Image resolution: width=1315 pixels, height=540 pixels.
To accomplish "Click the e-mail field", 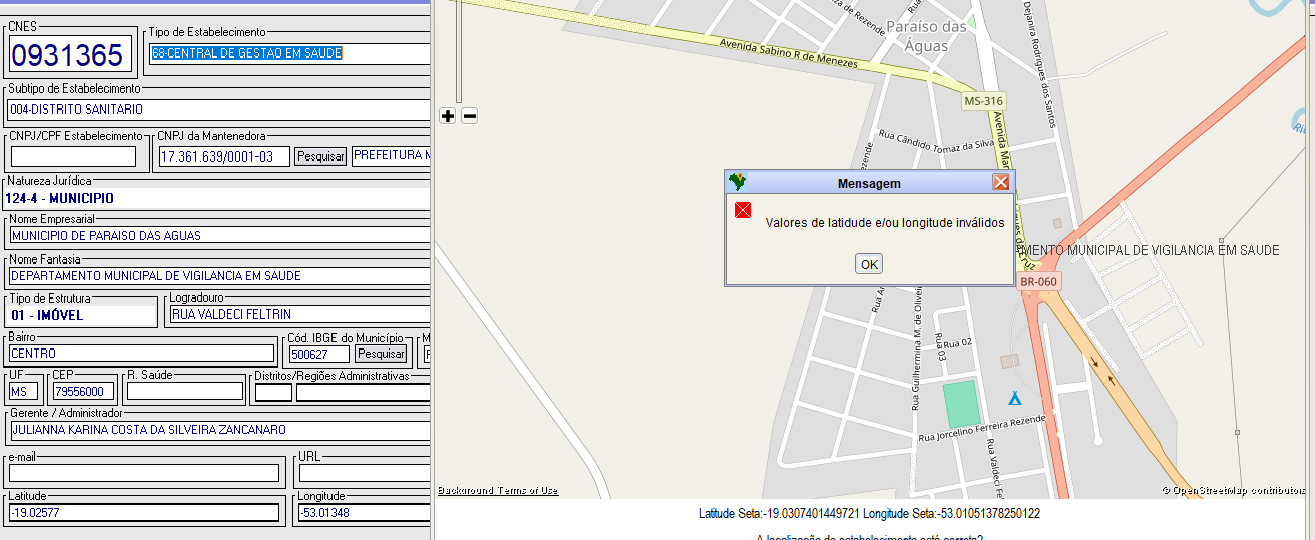I will coord(143,473).
